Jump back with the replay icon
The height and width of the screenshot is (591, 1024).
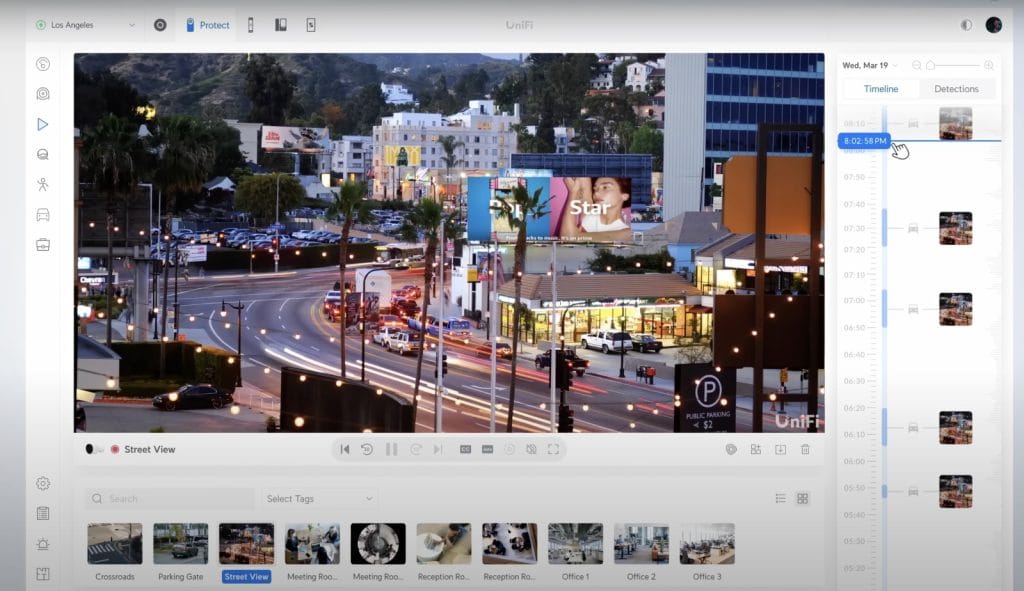[367, 449]
